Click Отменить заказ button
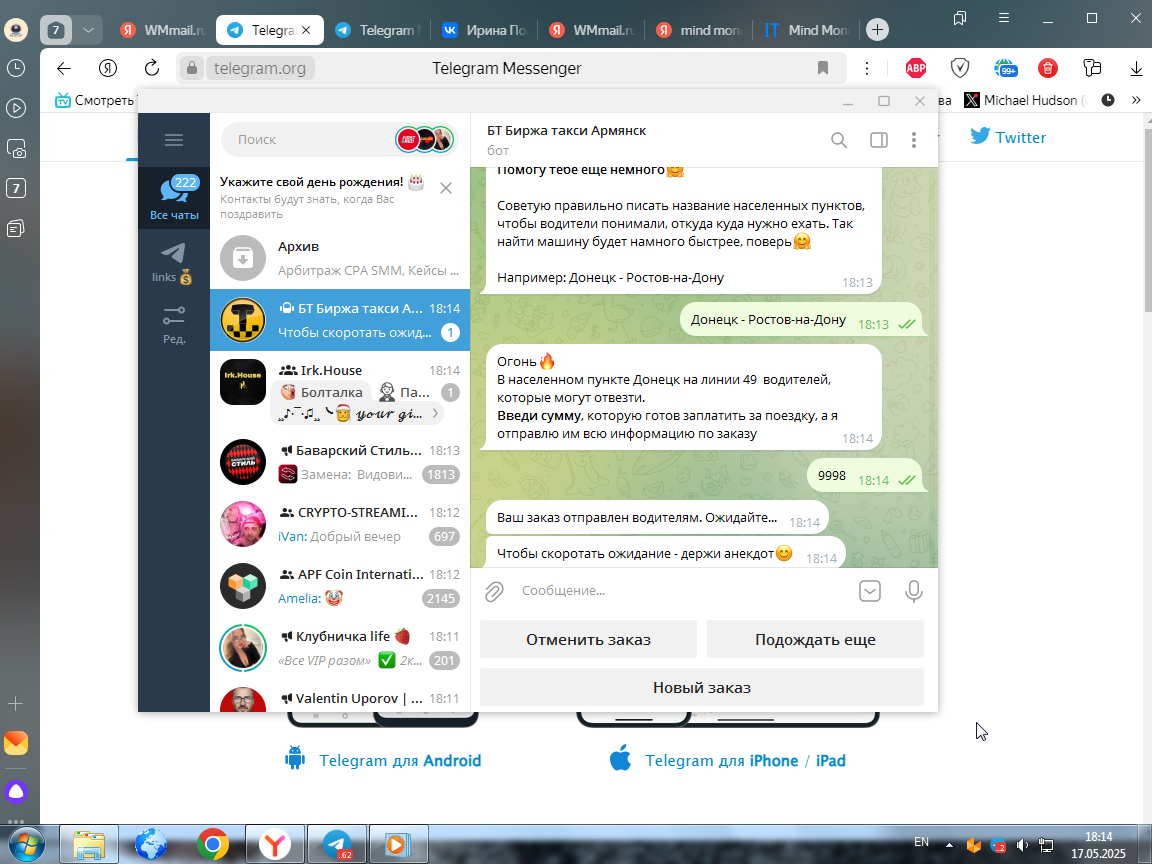 point(588,639)
